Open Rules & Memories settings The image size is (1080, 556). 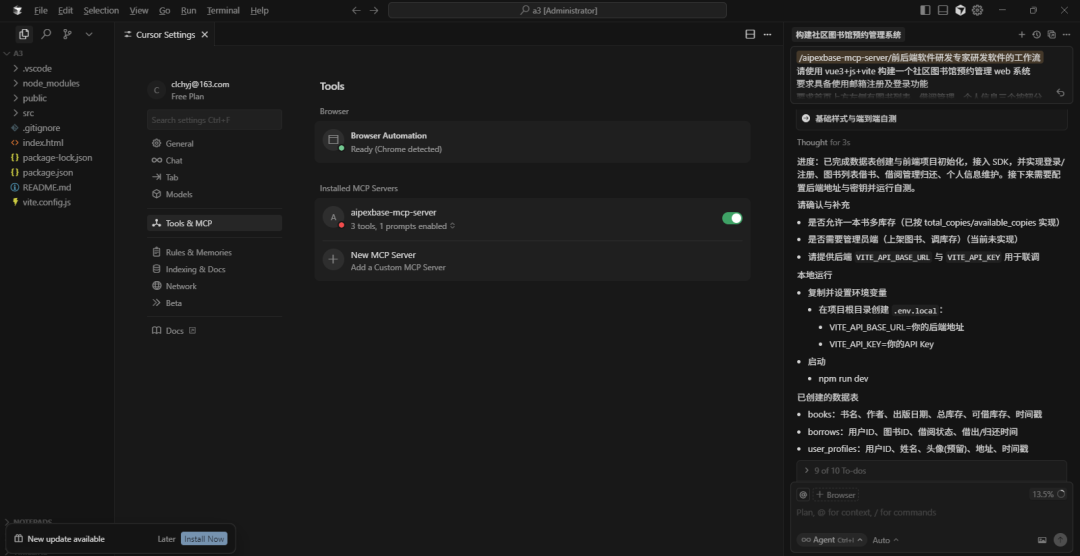pyautogui.click(x=214, y=252)
